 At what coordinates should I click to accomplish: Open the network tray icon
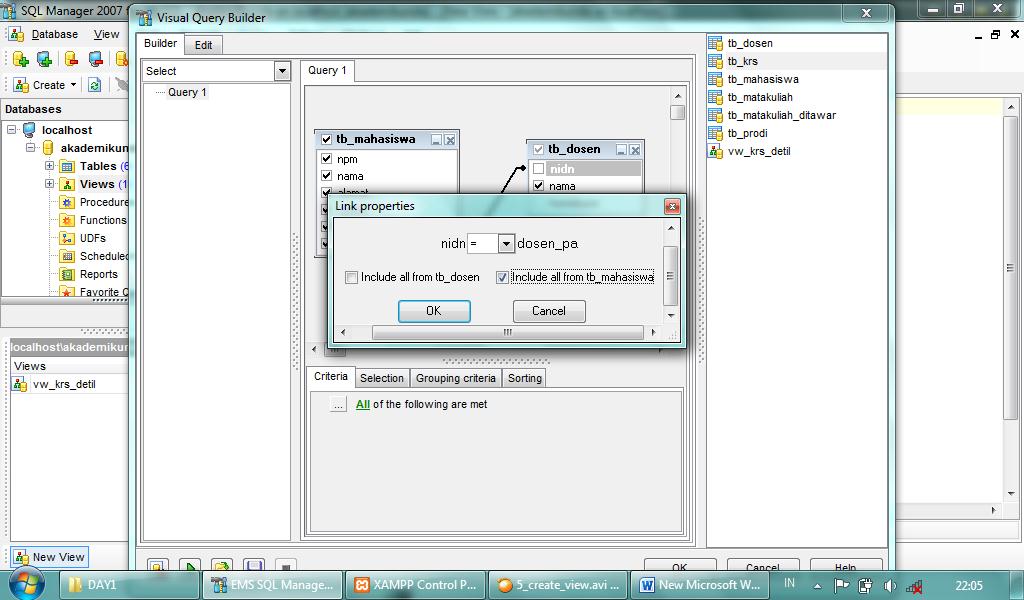(914, 586)
